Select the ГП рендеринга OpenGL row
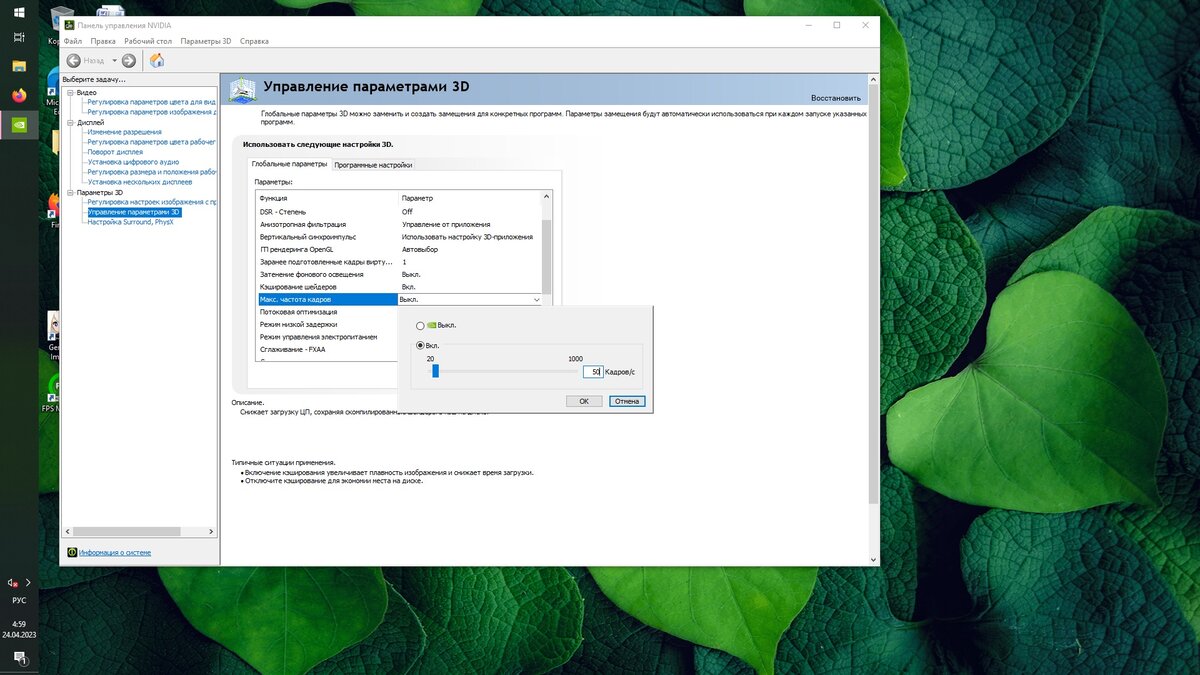The width and height of the screenshot is (1200, 675). pyautogui.click(x=399, y=249)
